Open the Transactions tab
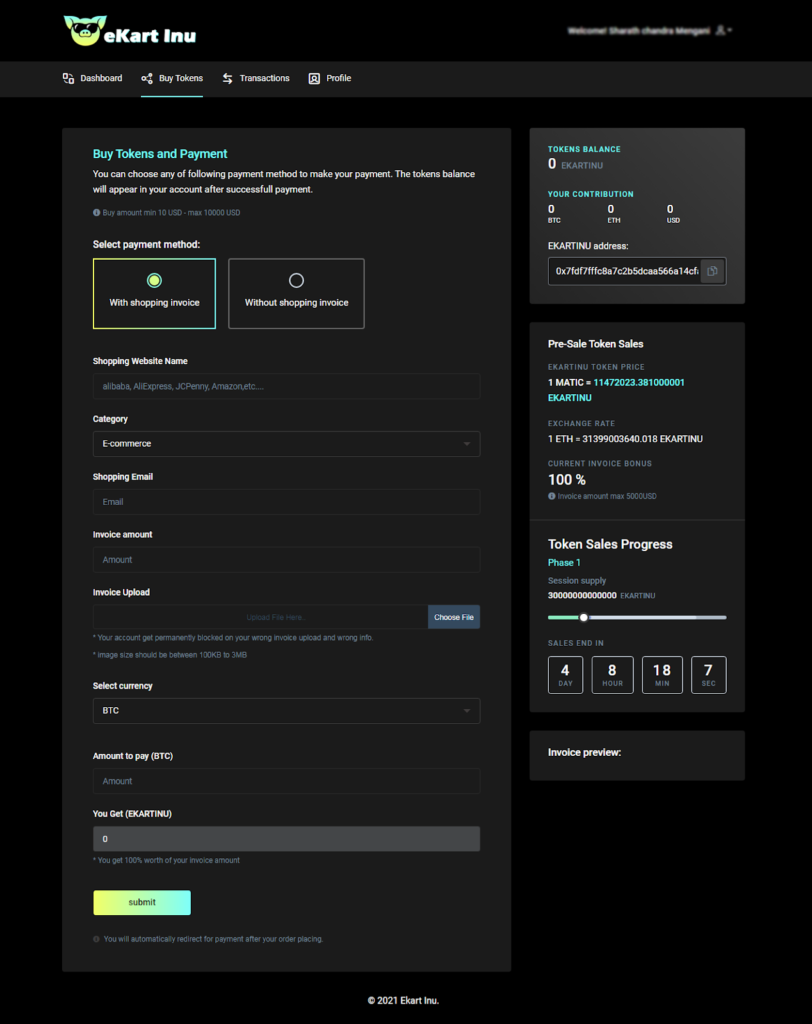 point(256,78)
